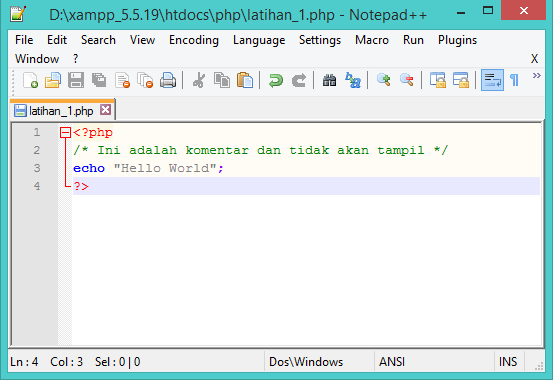The height and width of the screenshot is (380, 553).
Task: Toggle the INS insert mode indicator
Action: pos(509,362)
